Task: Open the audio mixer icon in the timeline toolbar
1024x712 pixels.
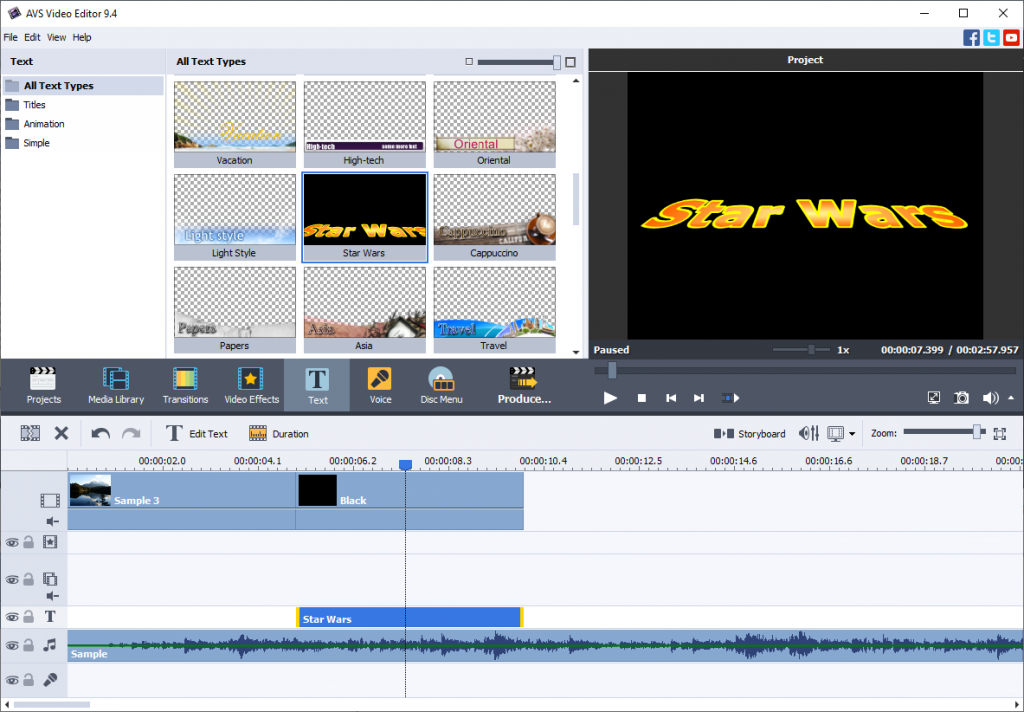Action: (809, 434)
